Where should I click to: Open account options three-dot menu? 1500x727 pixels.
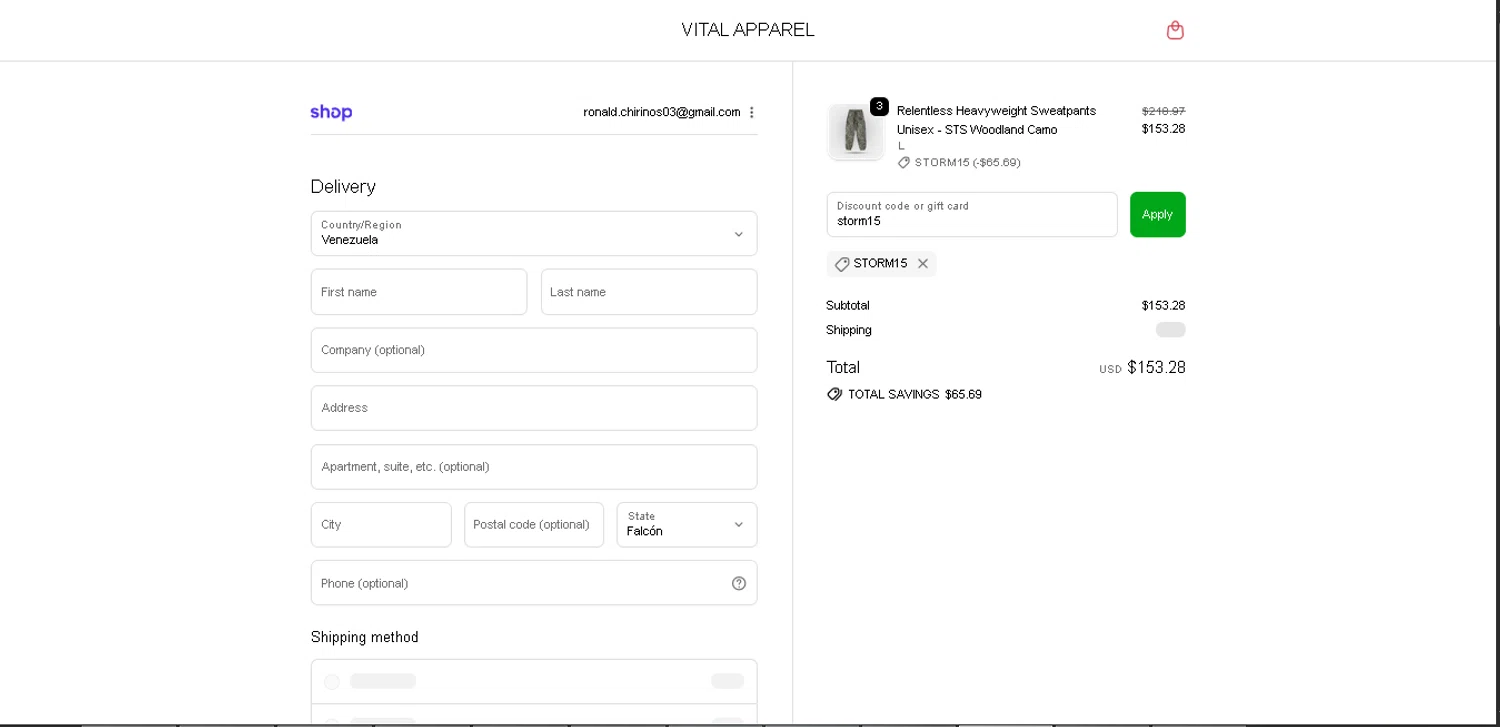[752, 112]
